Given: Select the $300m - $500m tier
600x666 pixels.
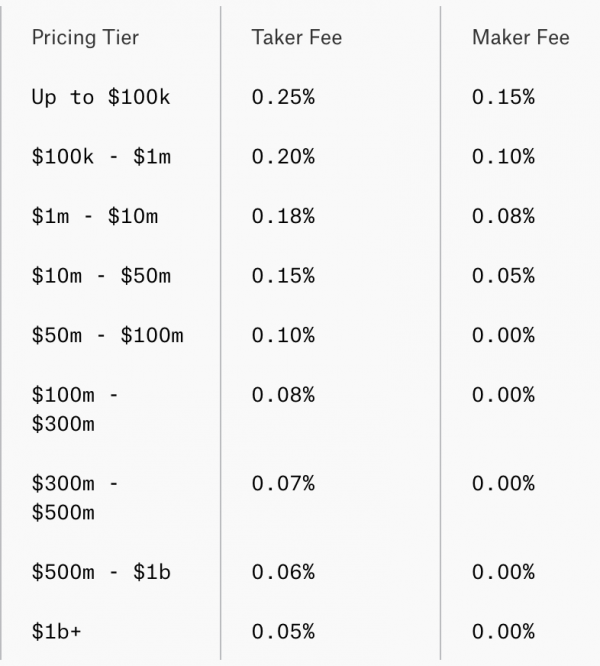Looking at the screenshot, I should (x=76, y=498).
